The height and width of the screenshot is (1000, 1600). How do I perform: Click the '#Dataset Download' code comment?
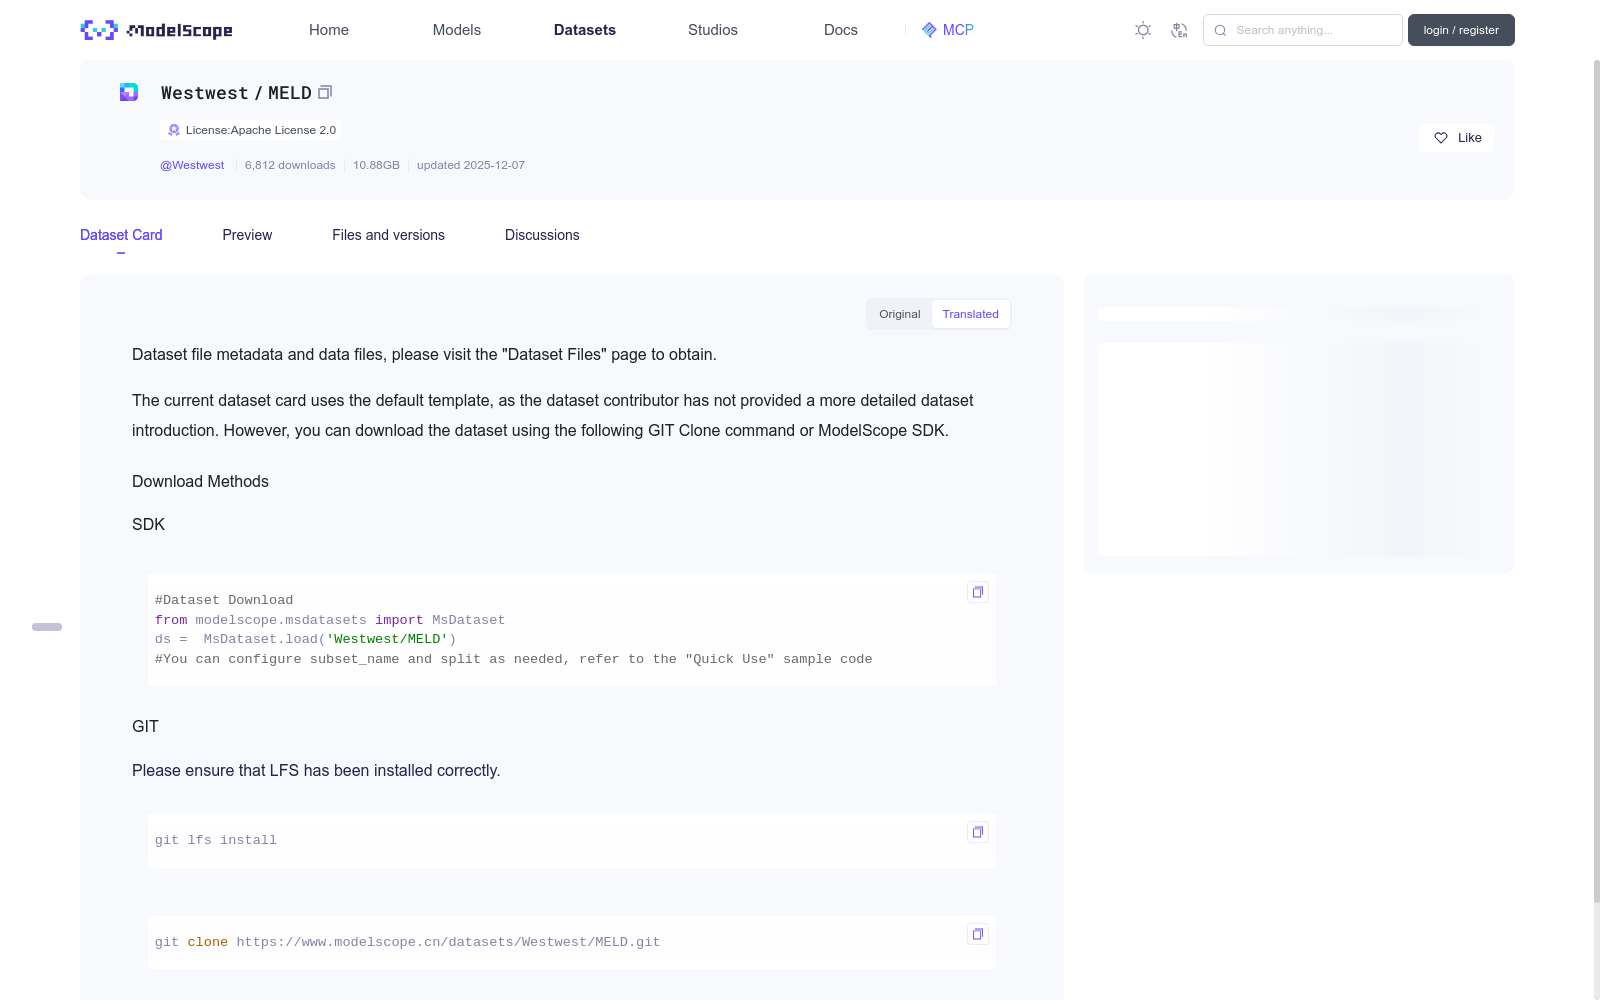click(224, 600)
